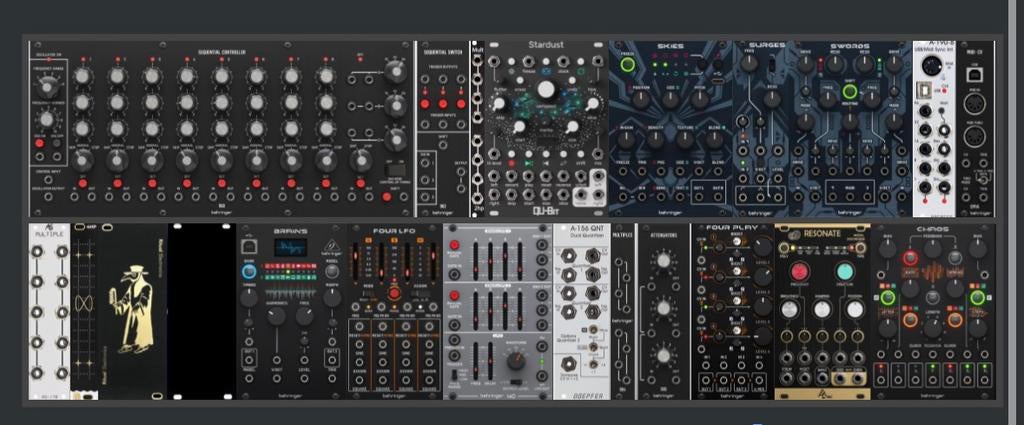Select the narrow Multiples module

(x=623, y=311)
